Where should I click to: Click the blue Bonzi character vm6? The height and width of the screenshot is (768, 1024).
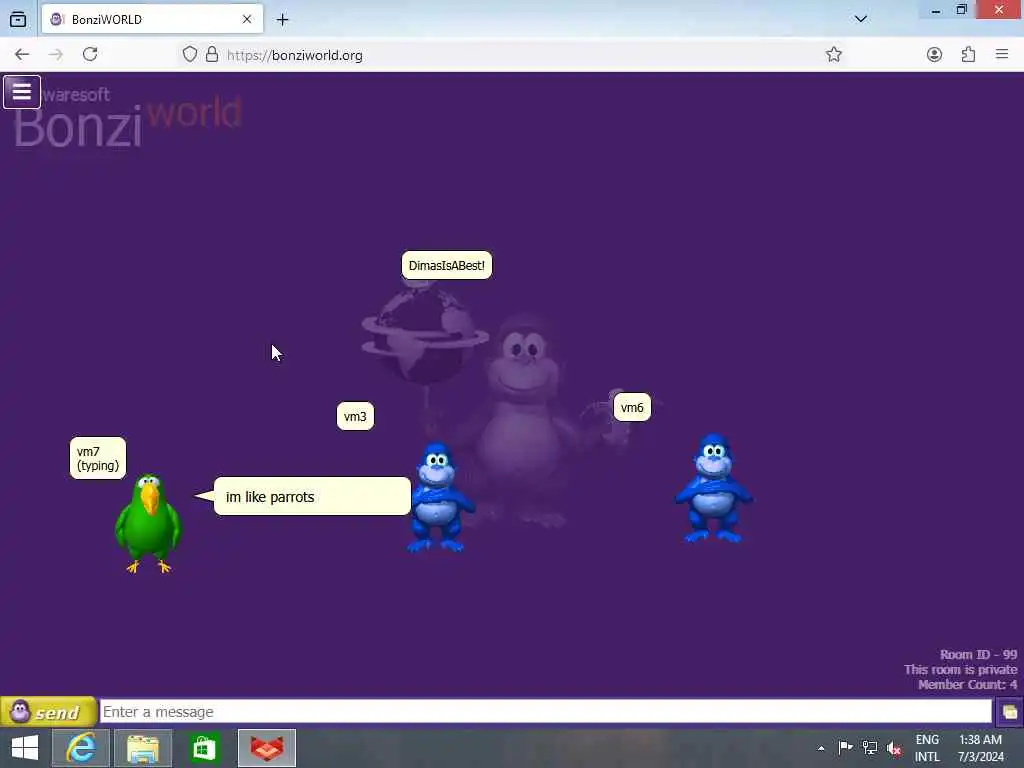[714, 488]
